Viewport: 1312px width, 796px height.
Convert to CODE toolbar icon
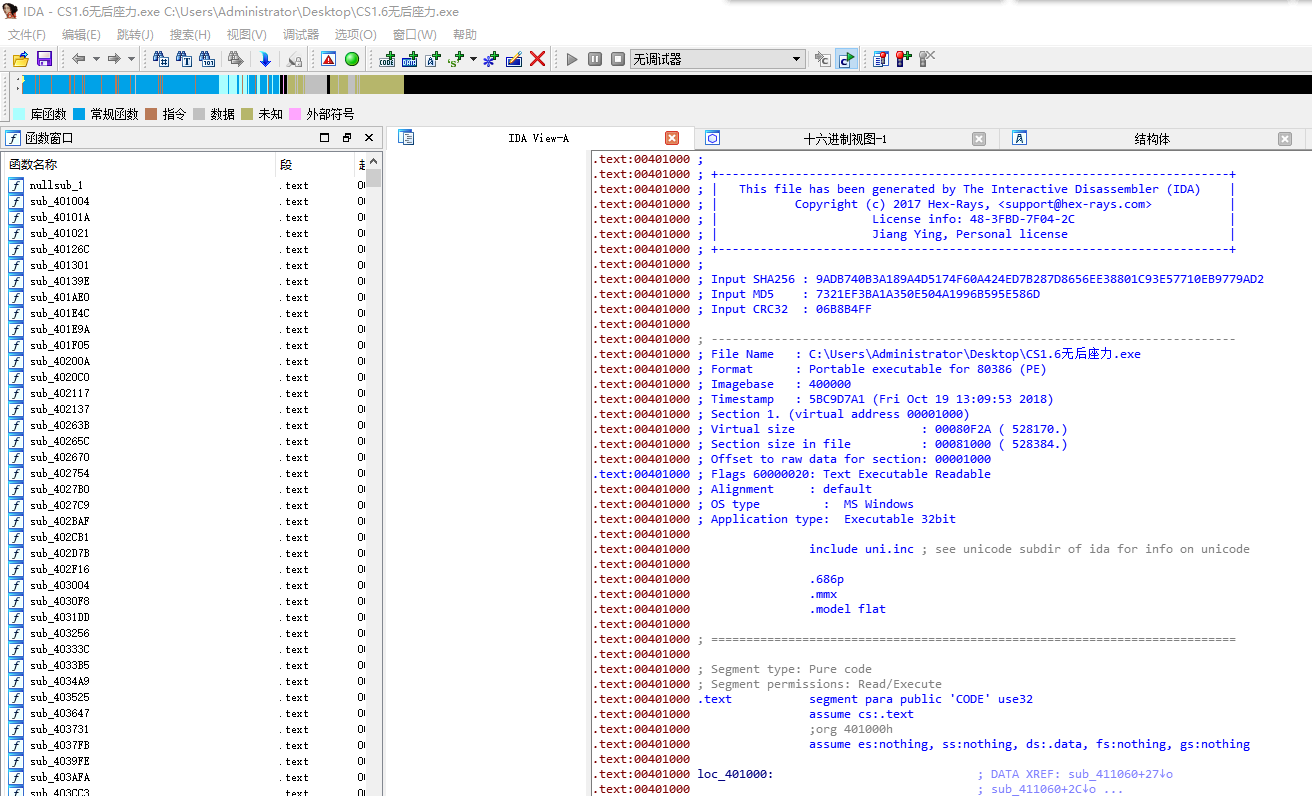point(387,59)
